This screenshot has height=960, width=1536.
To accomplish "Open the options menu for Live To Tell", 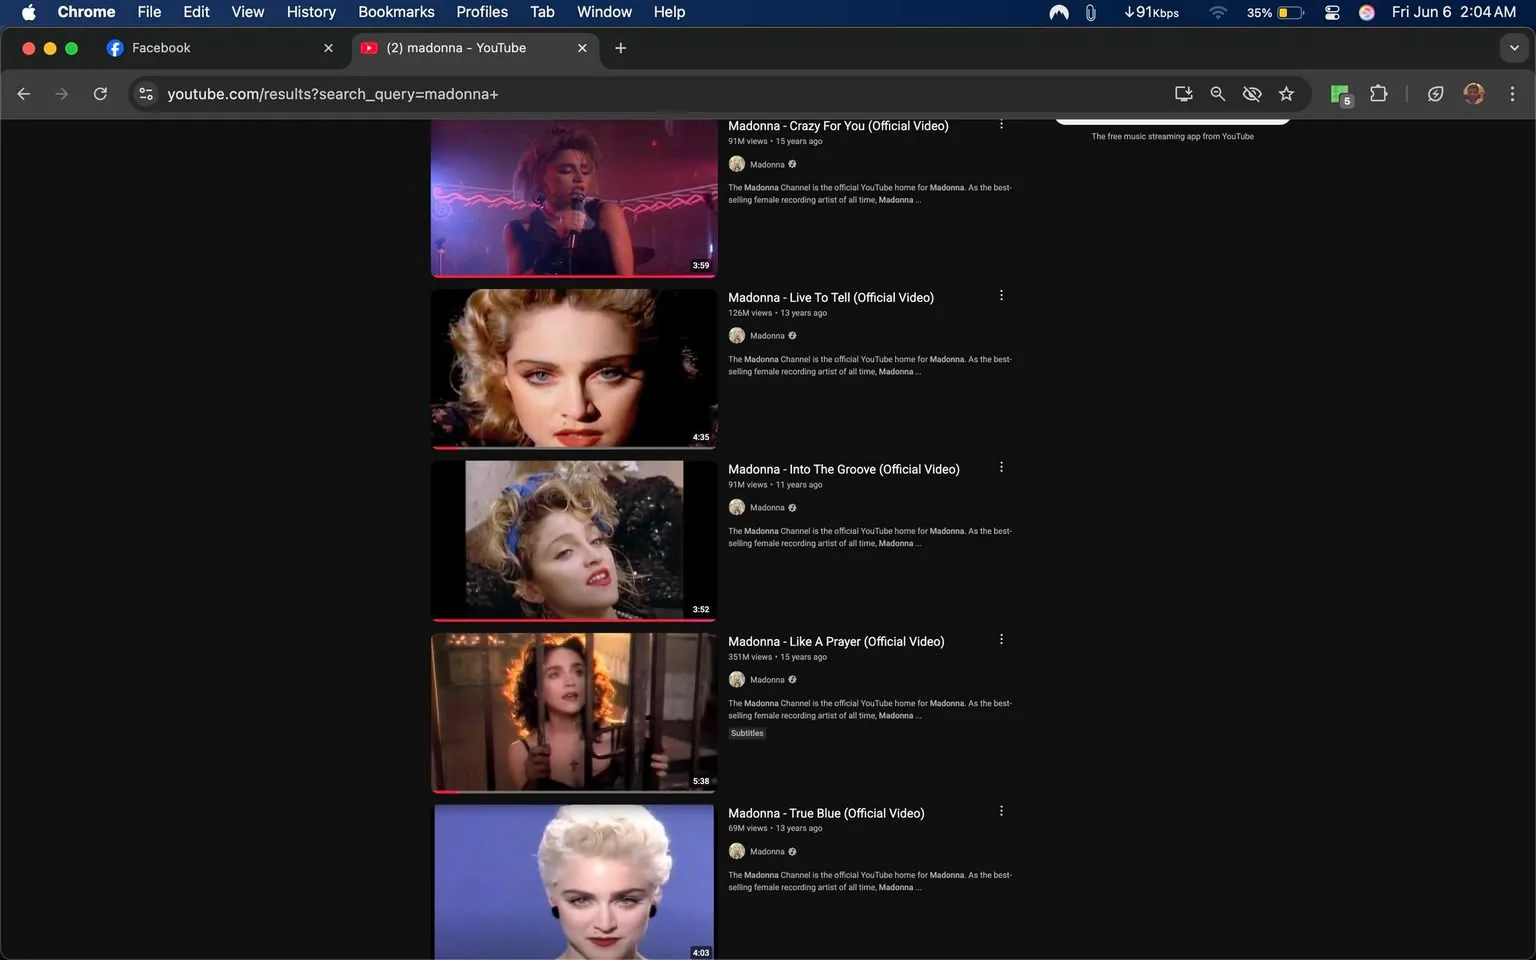I will click(x=1001, y=295).
